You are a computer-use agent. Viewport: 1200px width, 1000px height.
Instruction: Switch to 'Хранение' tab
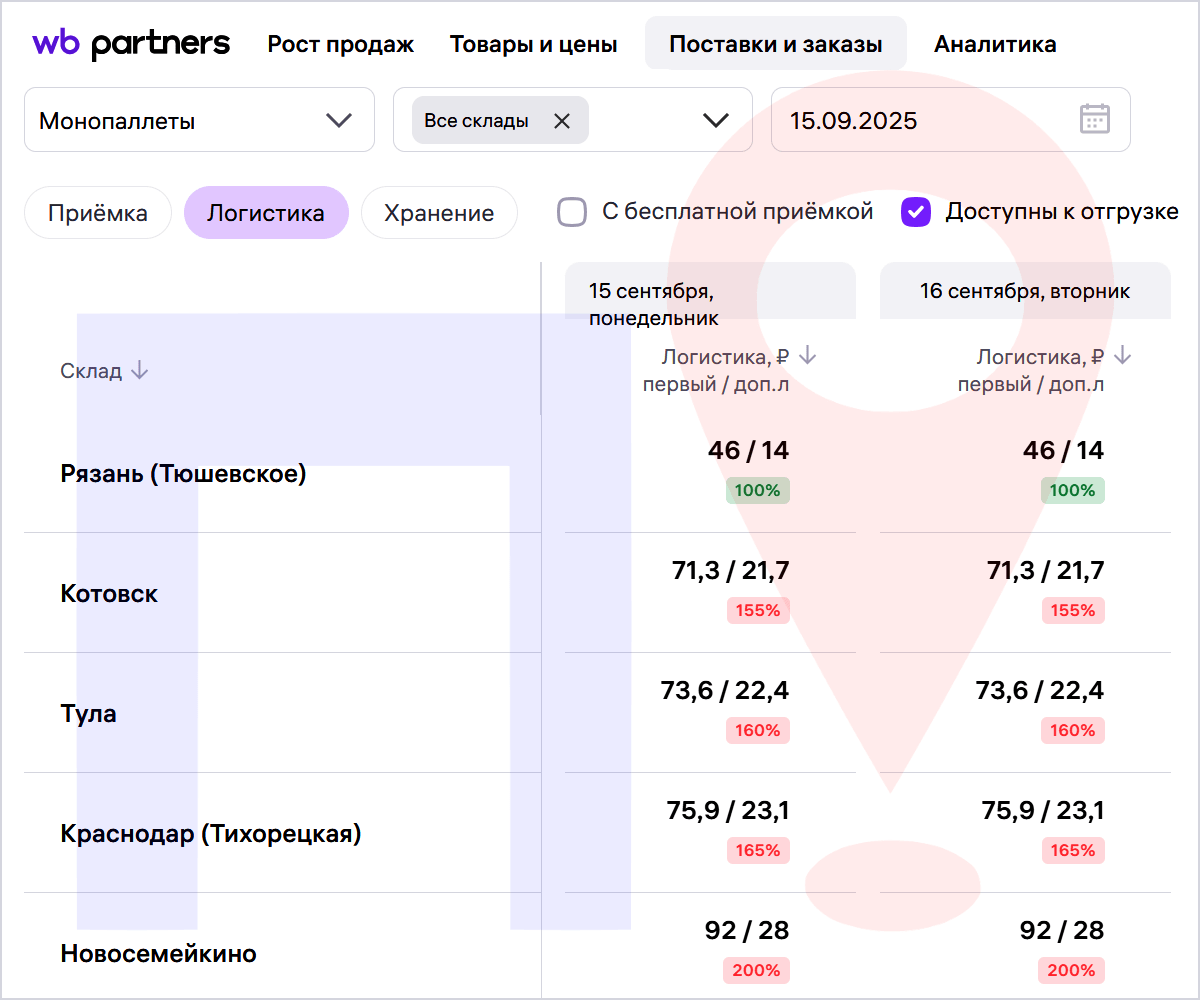439,213
